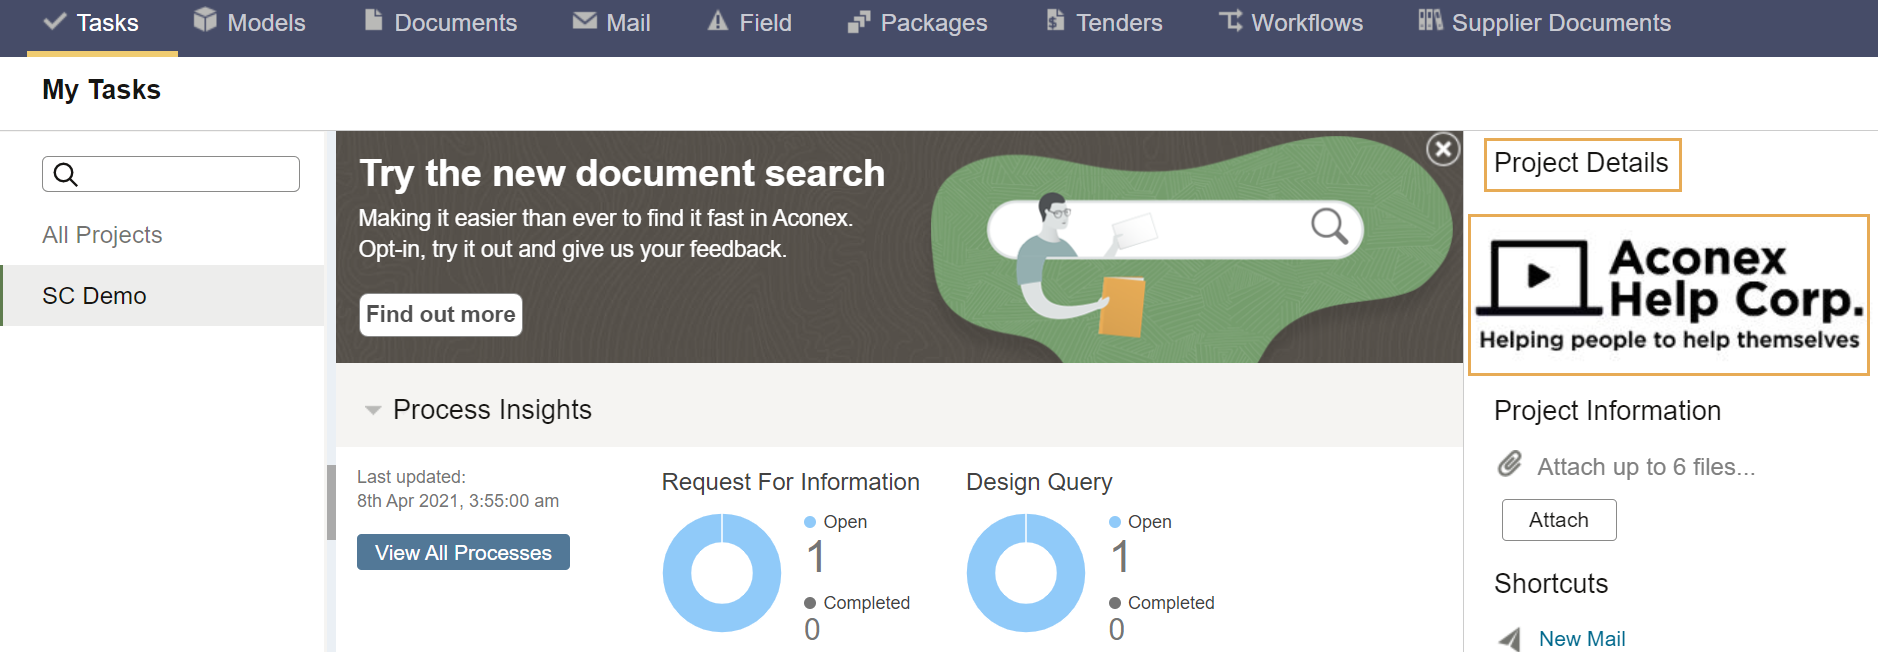1878x652 pixels.
Task: Click the Request For Information title
Action: click(790, 482)
